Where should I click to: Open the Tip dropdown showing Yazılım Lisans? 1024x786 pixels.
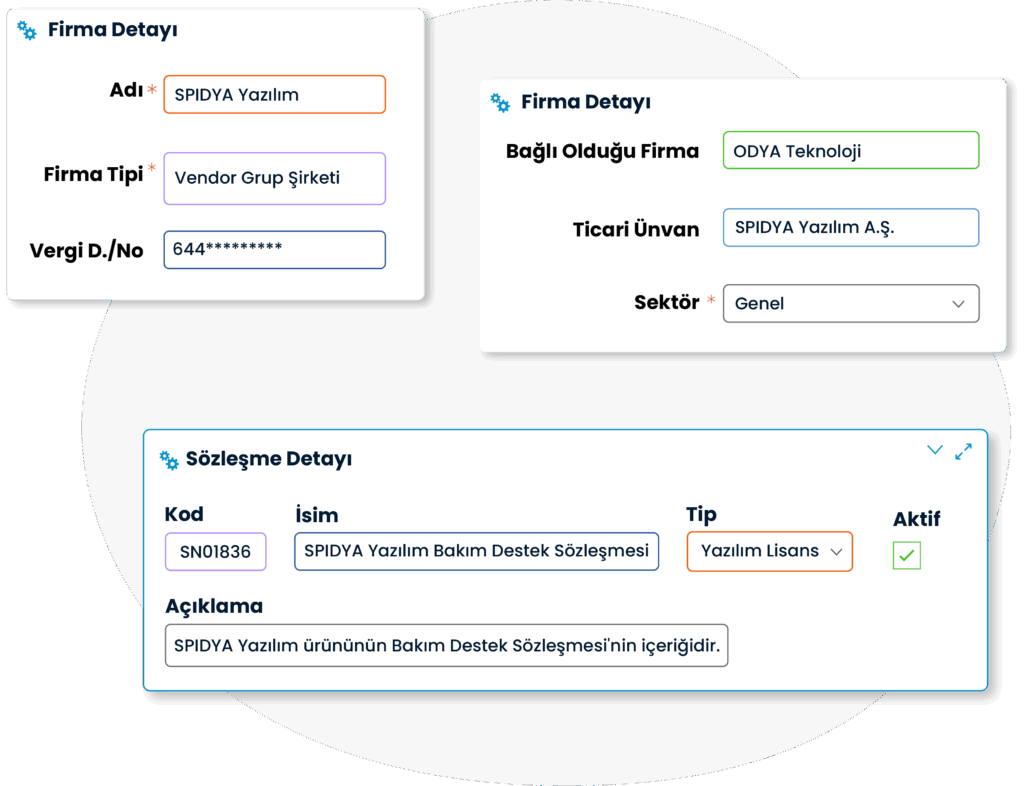tap(770, 552)
